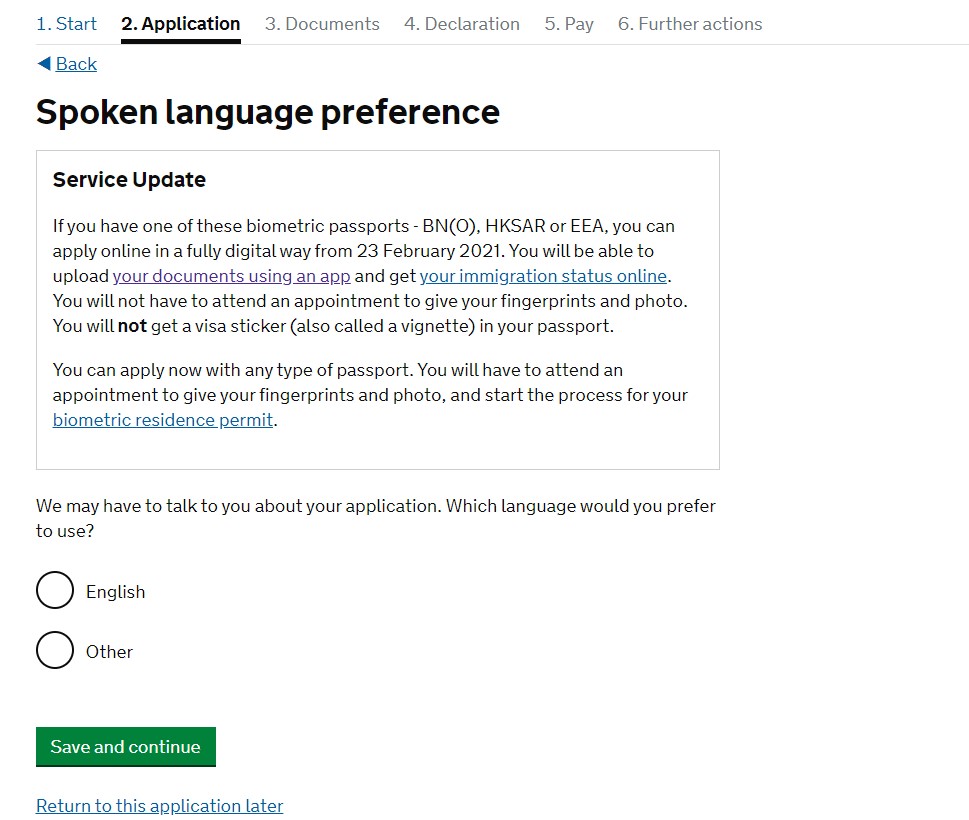Screen dimensions: 969x820
Task: Select the English radio button
Action: 55,591
